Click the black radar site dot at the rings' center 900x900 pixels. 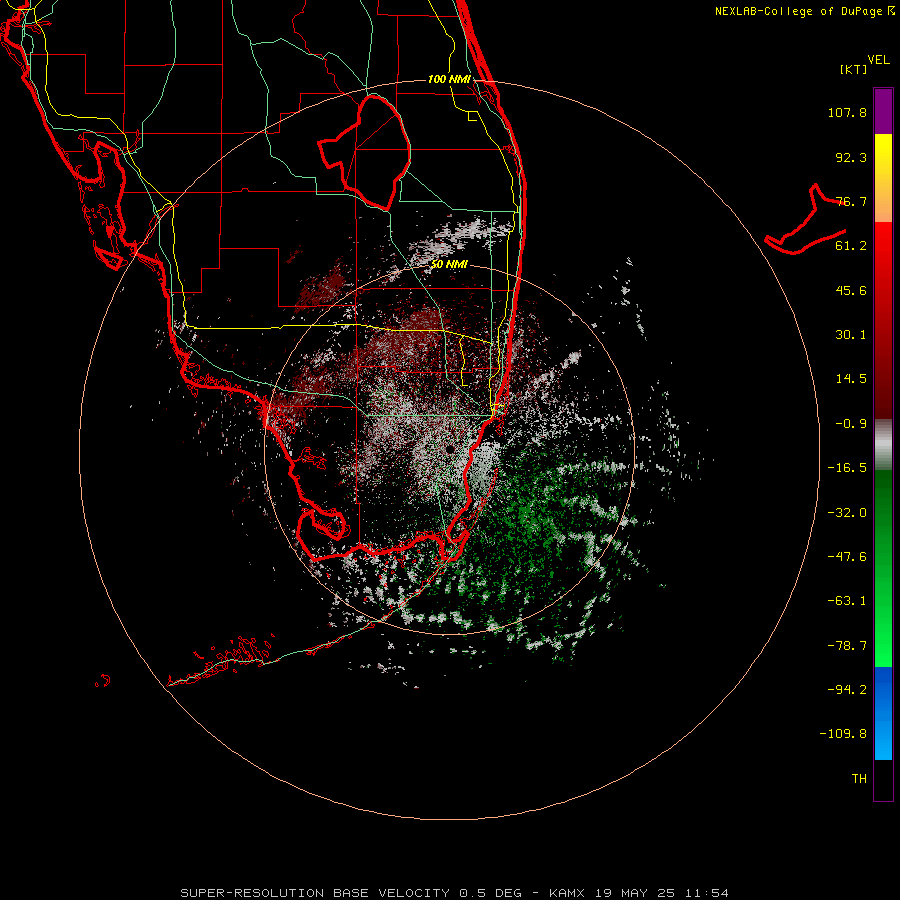click(449, 449)
